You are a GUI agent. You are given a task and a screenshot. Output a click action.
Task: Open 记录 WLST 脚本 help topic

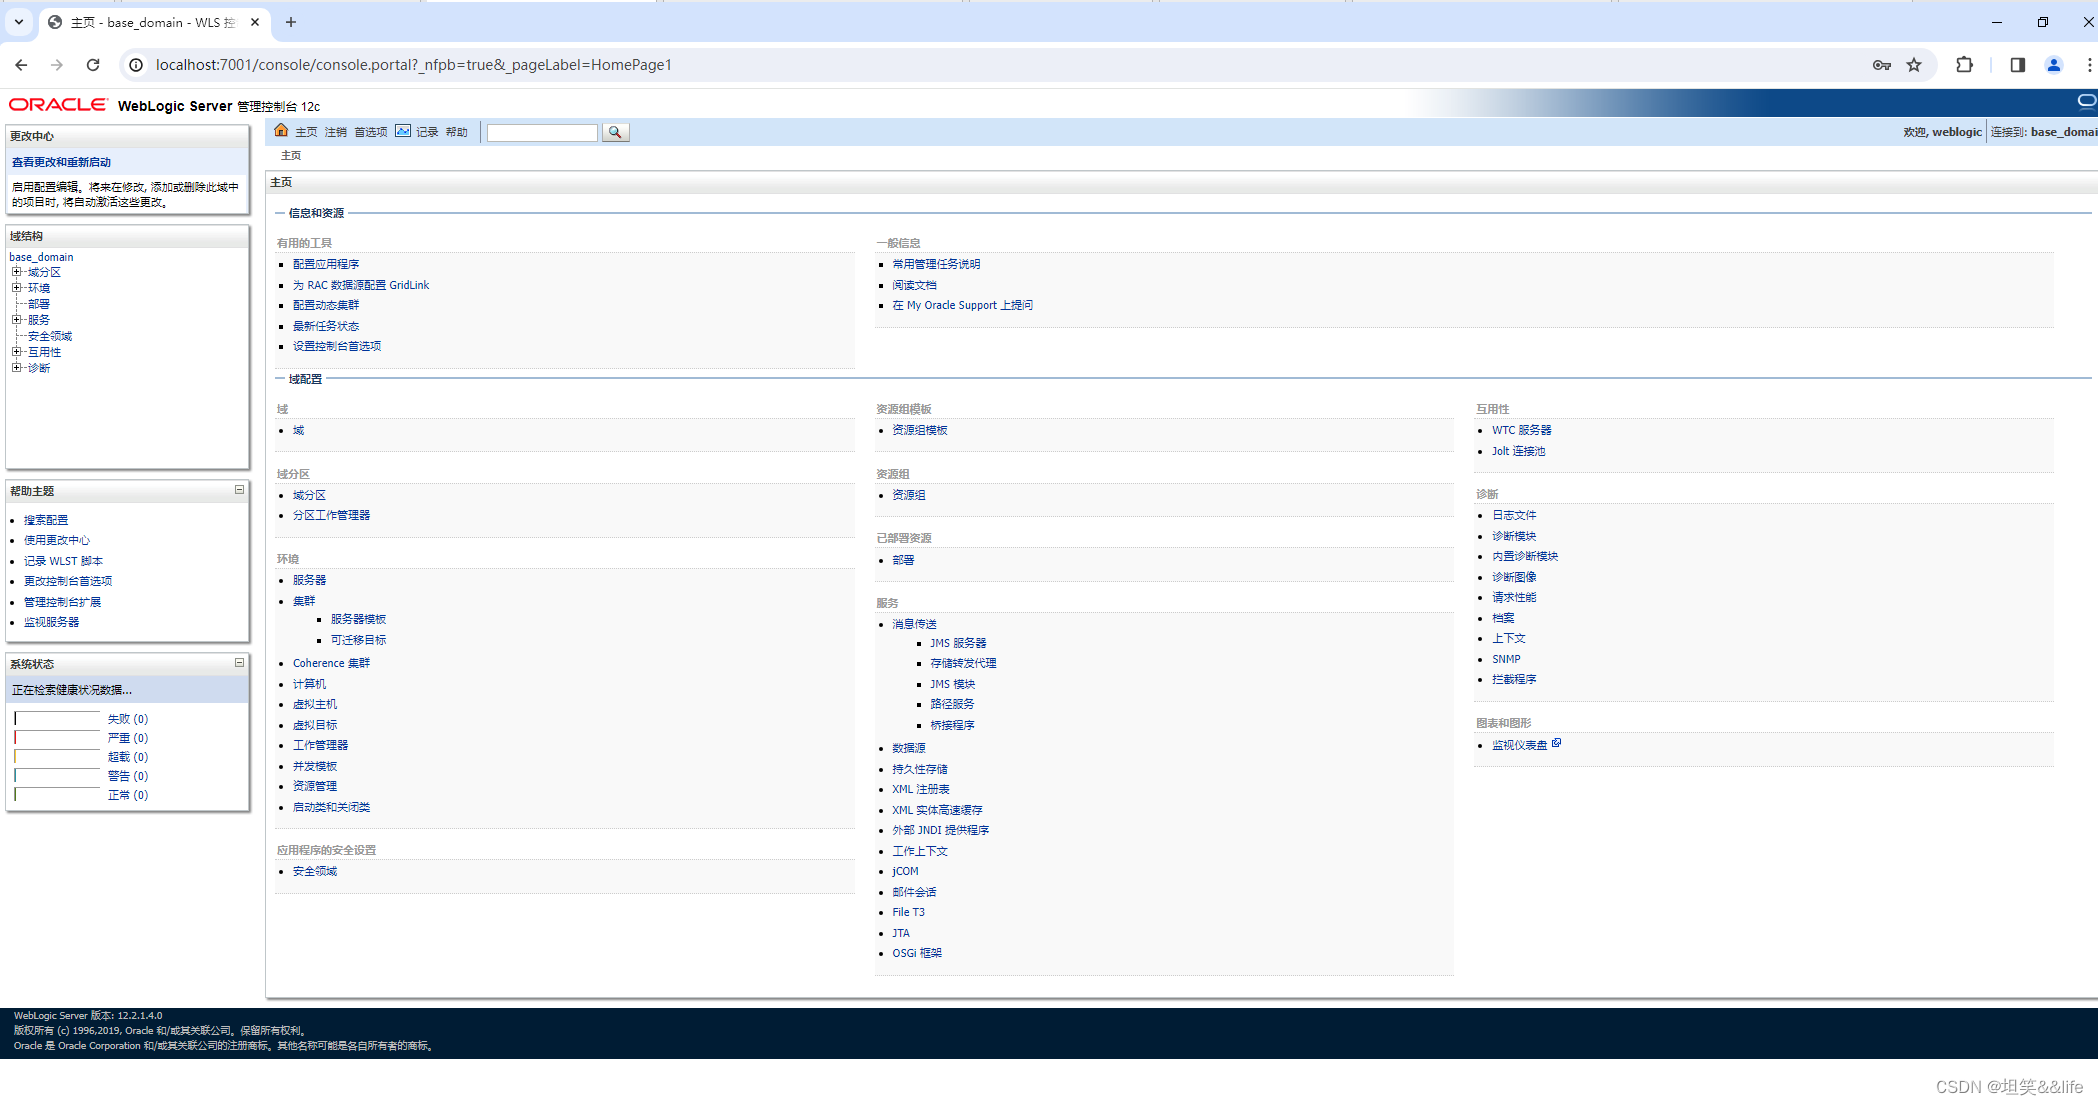[x=63, y=561]
